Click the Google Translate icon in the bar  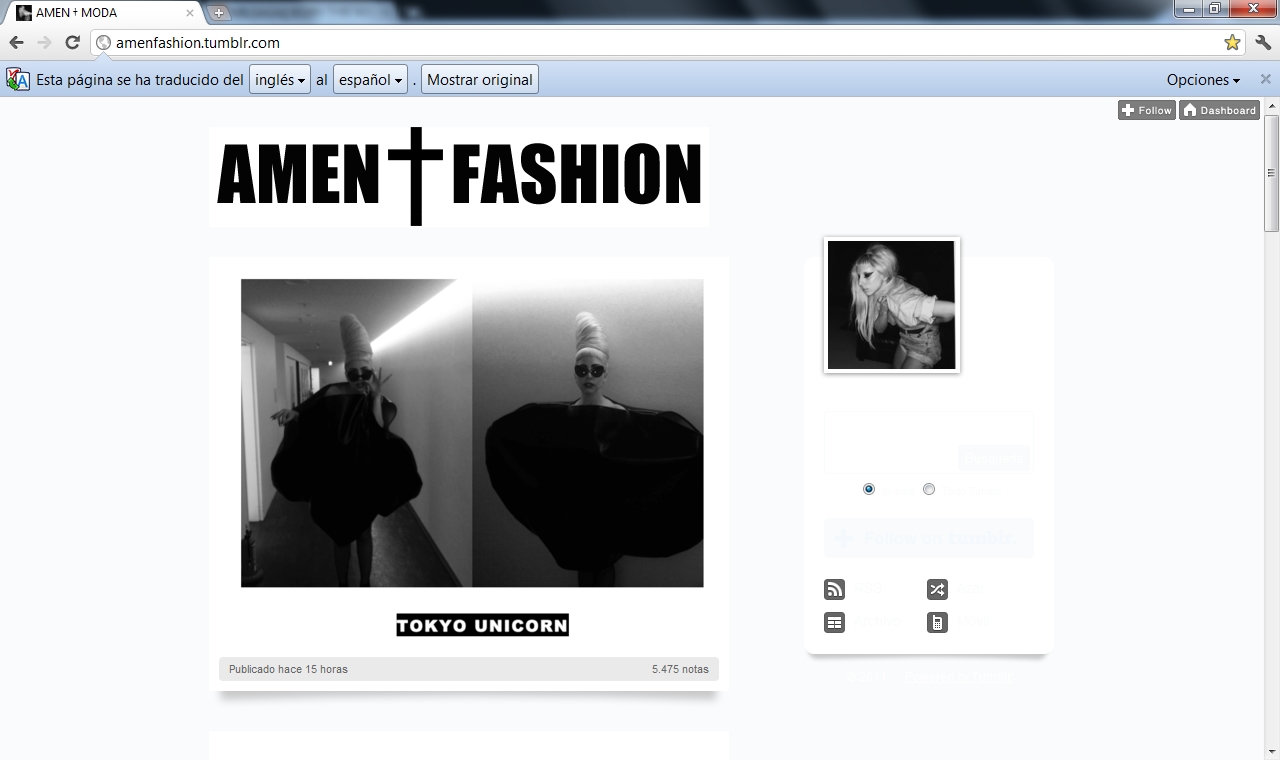18,79
